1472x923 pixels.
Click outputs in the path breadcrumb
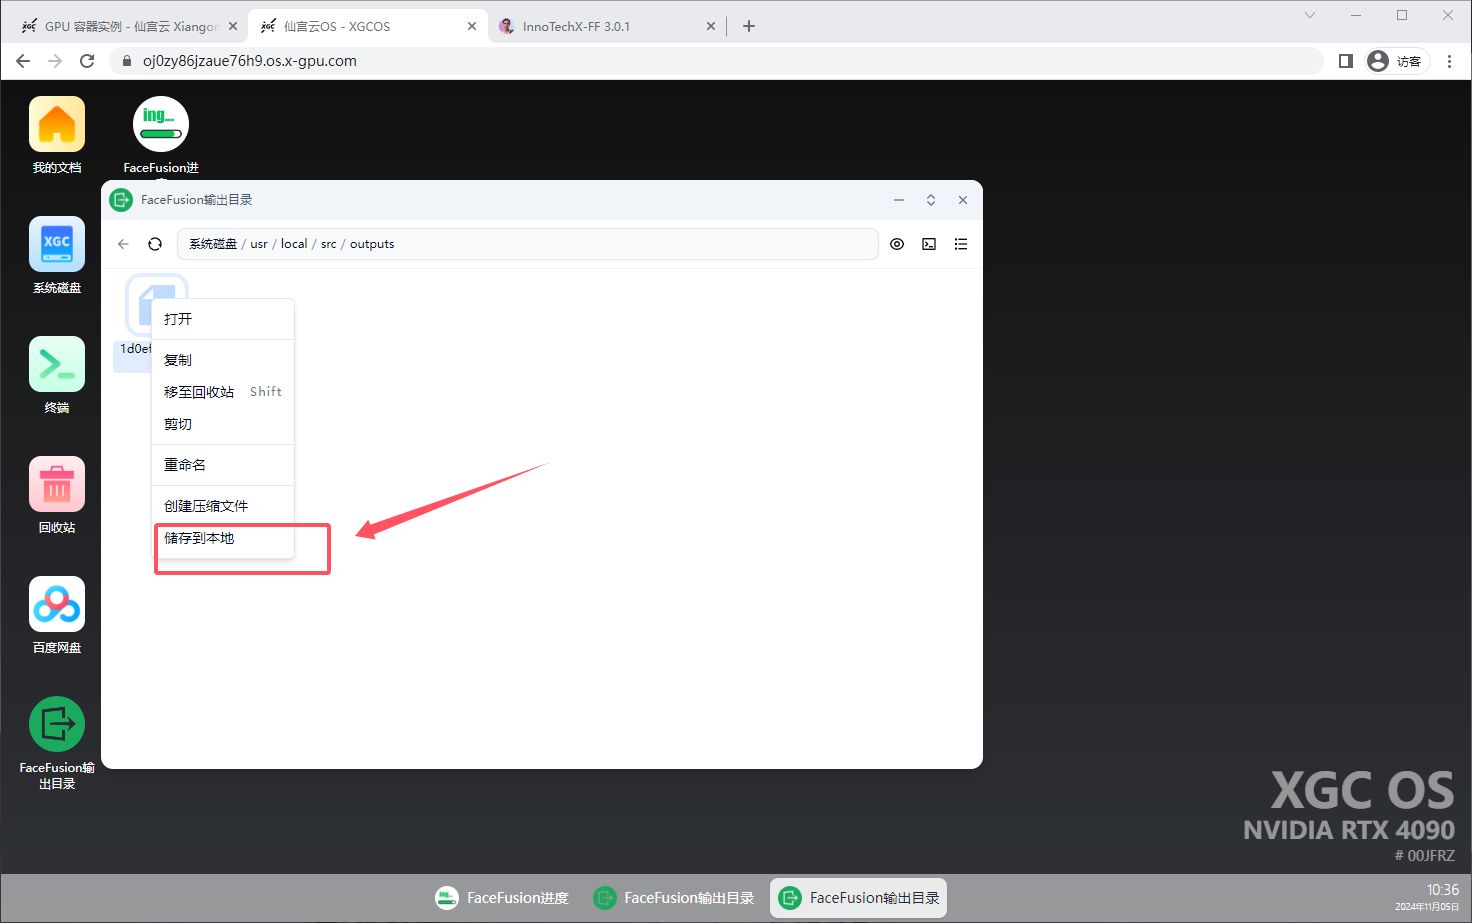pos(372,244)
